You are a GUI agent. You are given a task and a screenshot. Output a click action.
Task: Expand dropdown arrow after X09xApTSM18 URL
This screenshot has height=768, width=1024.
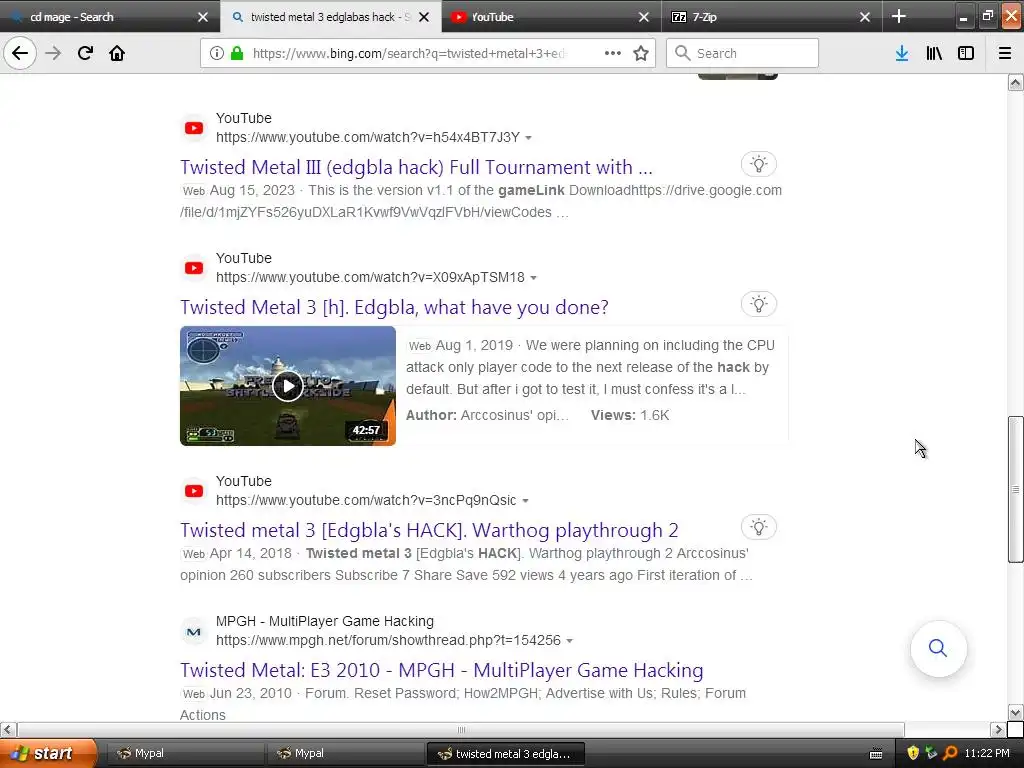(x=534, y=278)
